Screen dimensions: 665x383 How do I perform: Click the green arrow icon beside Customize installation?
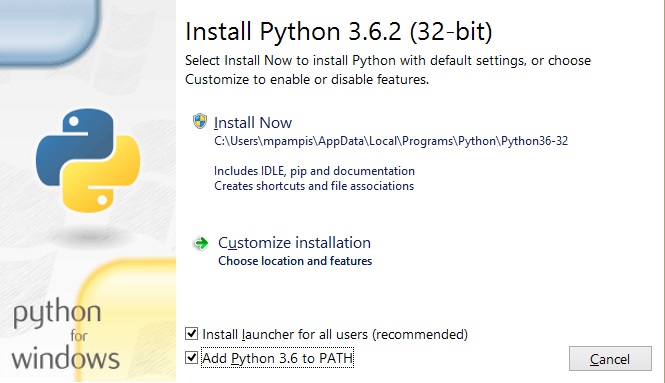click(201, 243)
